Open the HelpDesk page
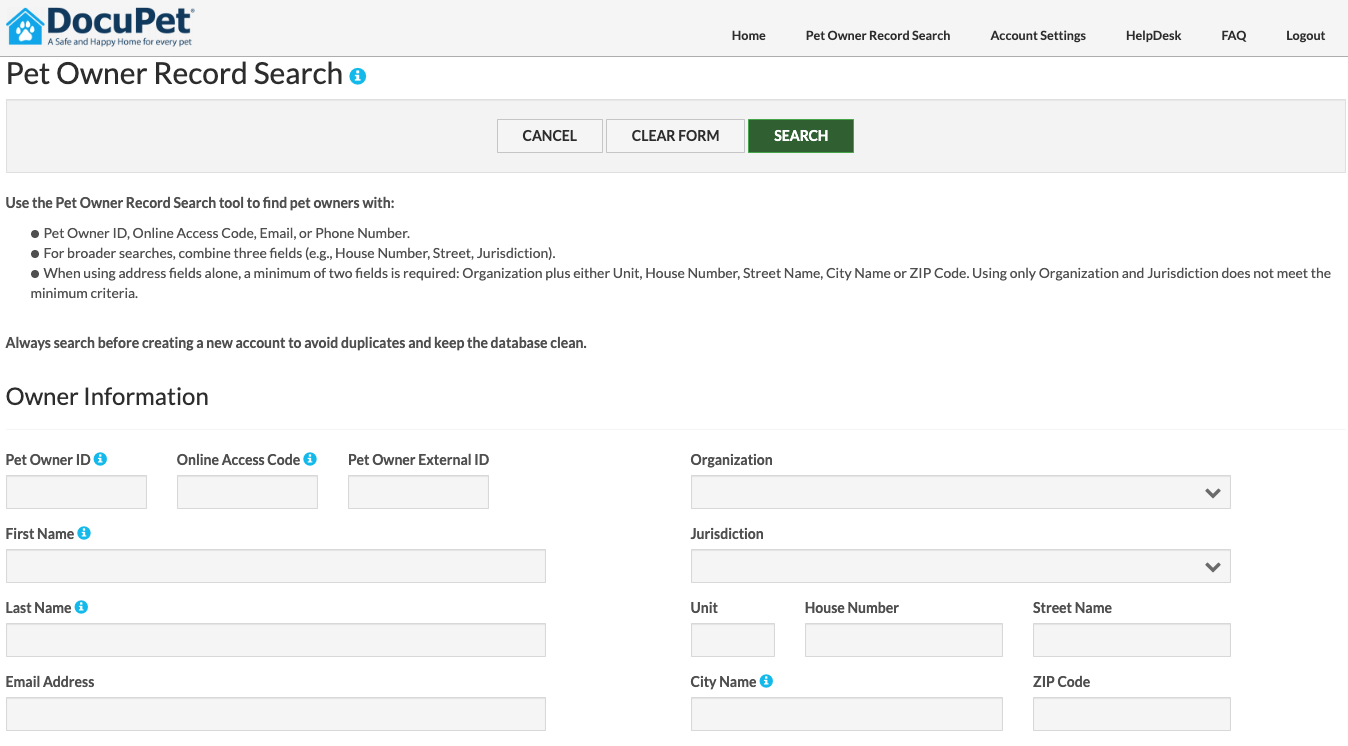The height and width of the screenshot is (746, 1348). coord(1153,35)
